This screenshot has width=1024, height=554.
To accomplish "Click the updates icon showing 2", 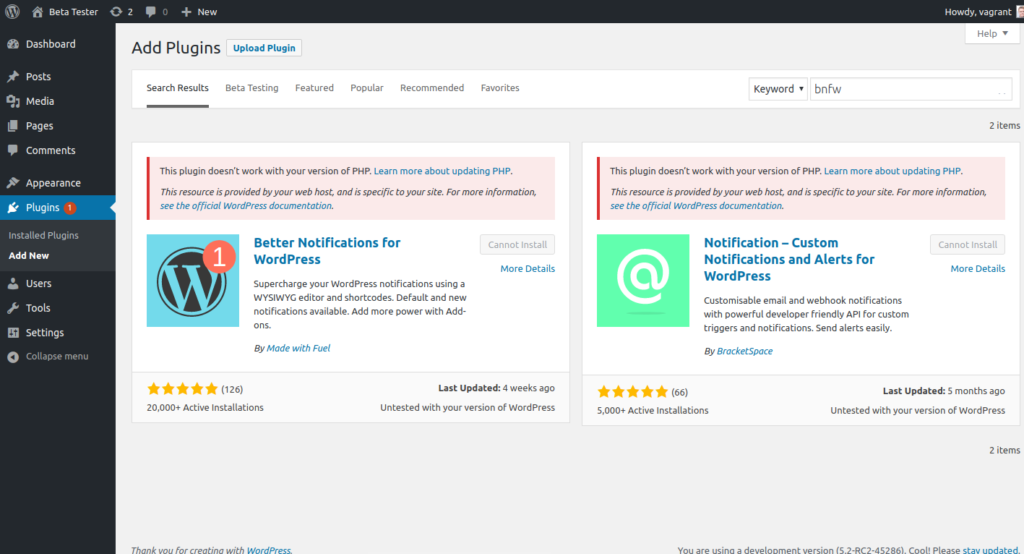I will 116,12.
